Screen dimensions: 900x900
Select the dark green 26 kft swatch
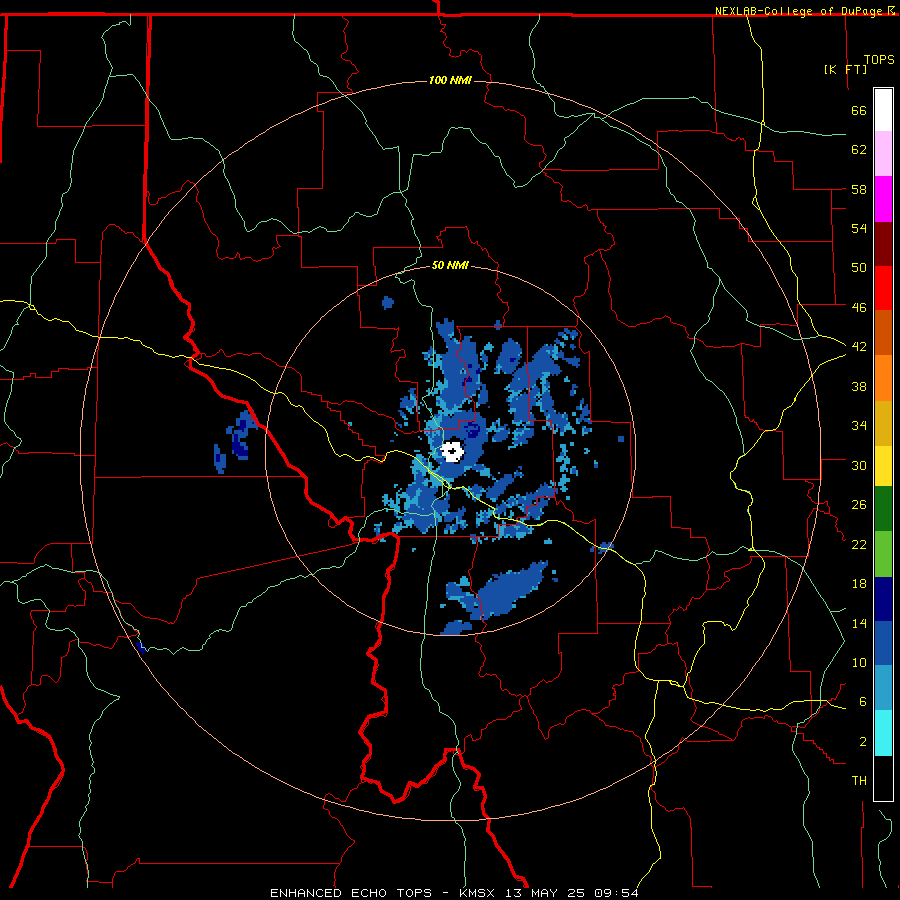pos(883,509)
